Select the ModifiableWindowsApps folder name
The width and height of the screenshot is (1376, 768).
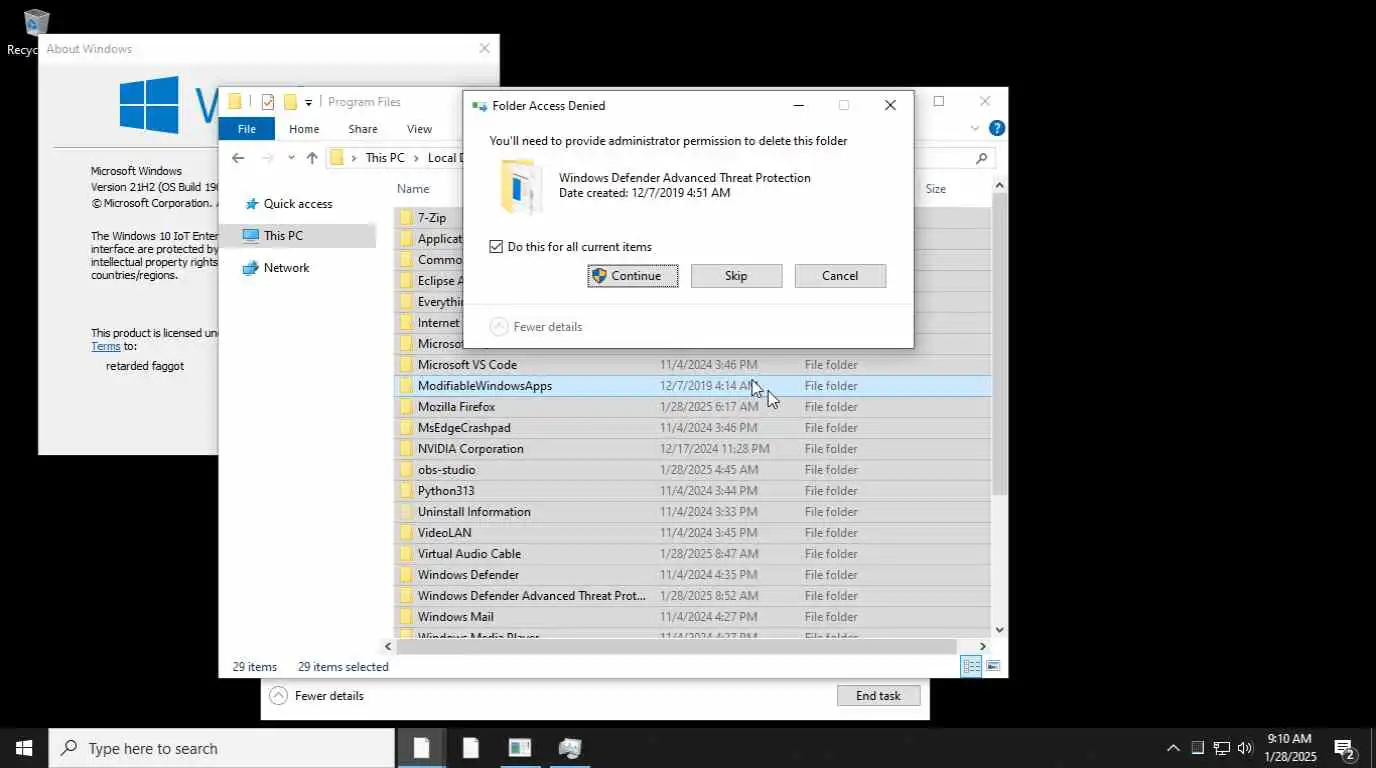coord(485,386)
